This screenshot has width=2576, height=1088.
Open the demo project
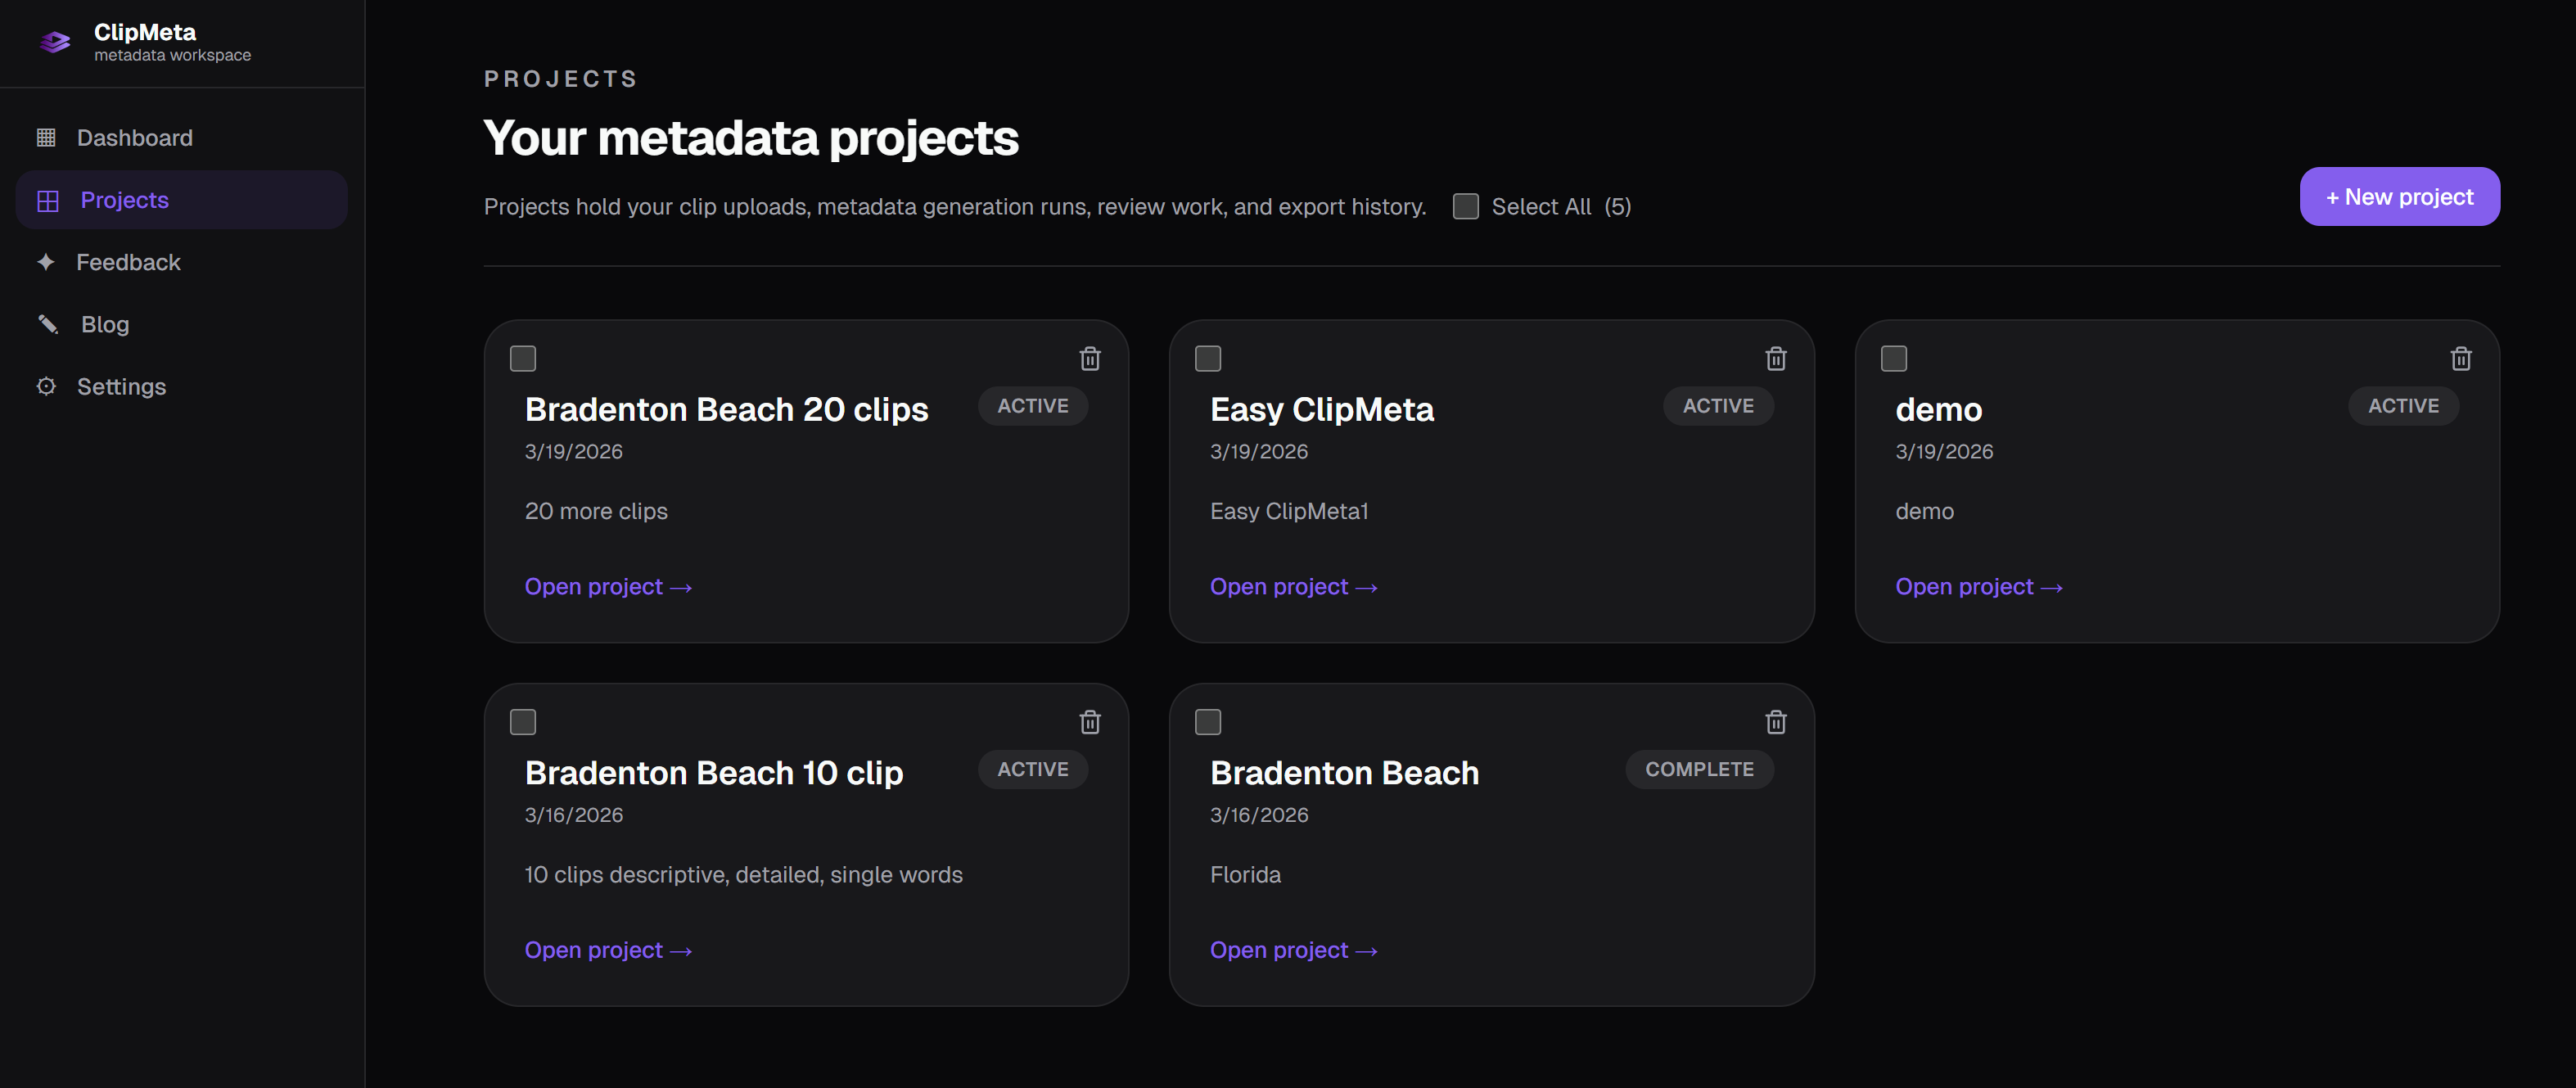[1979, 586]
